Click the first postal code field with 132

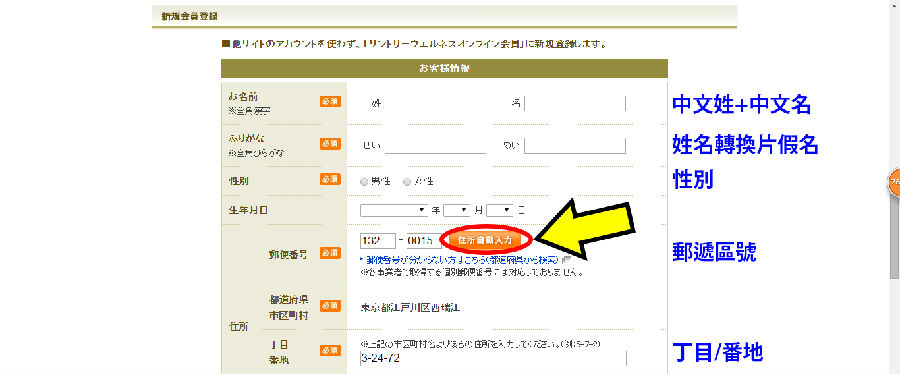[378, 240]
